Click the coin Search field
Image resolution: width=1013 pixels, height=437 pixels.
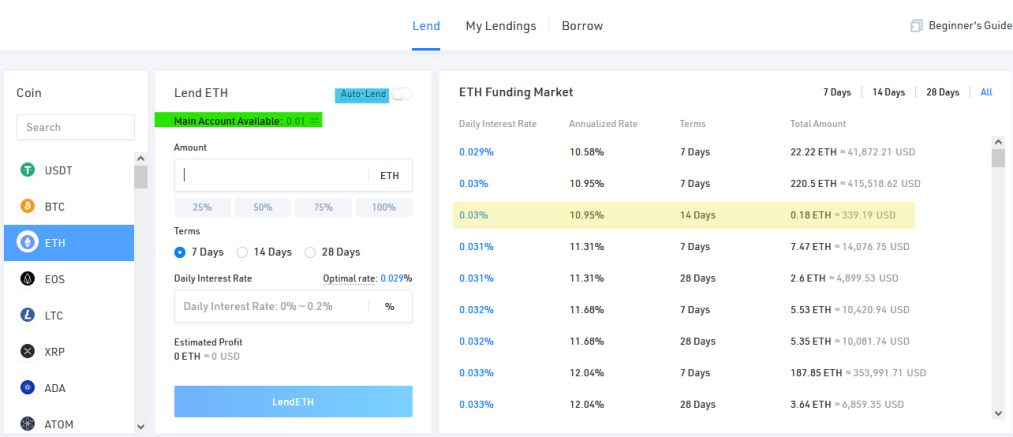tap(76, 127)
